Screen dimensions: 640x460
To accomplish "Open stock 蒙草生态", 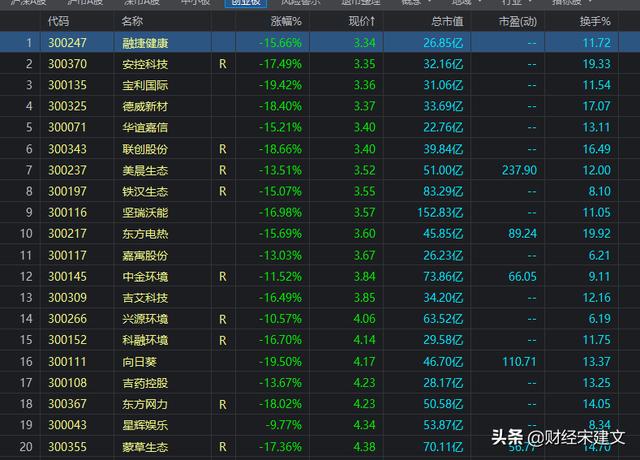I will tap(145, 447).
